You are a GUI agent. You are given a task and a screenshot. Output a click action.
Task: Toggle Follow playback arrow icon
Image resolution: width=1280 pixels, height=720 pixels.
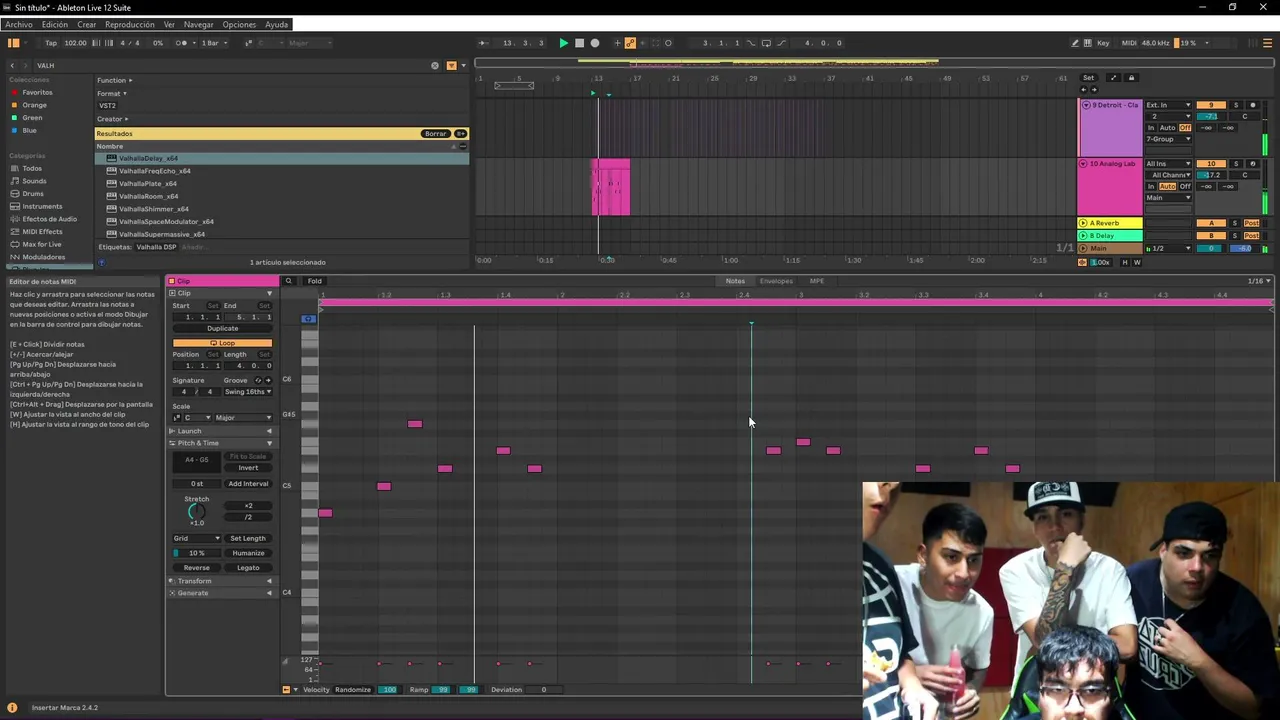tap(483, 43)
